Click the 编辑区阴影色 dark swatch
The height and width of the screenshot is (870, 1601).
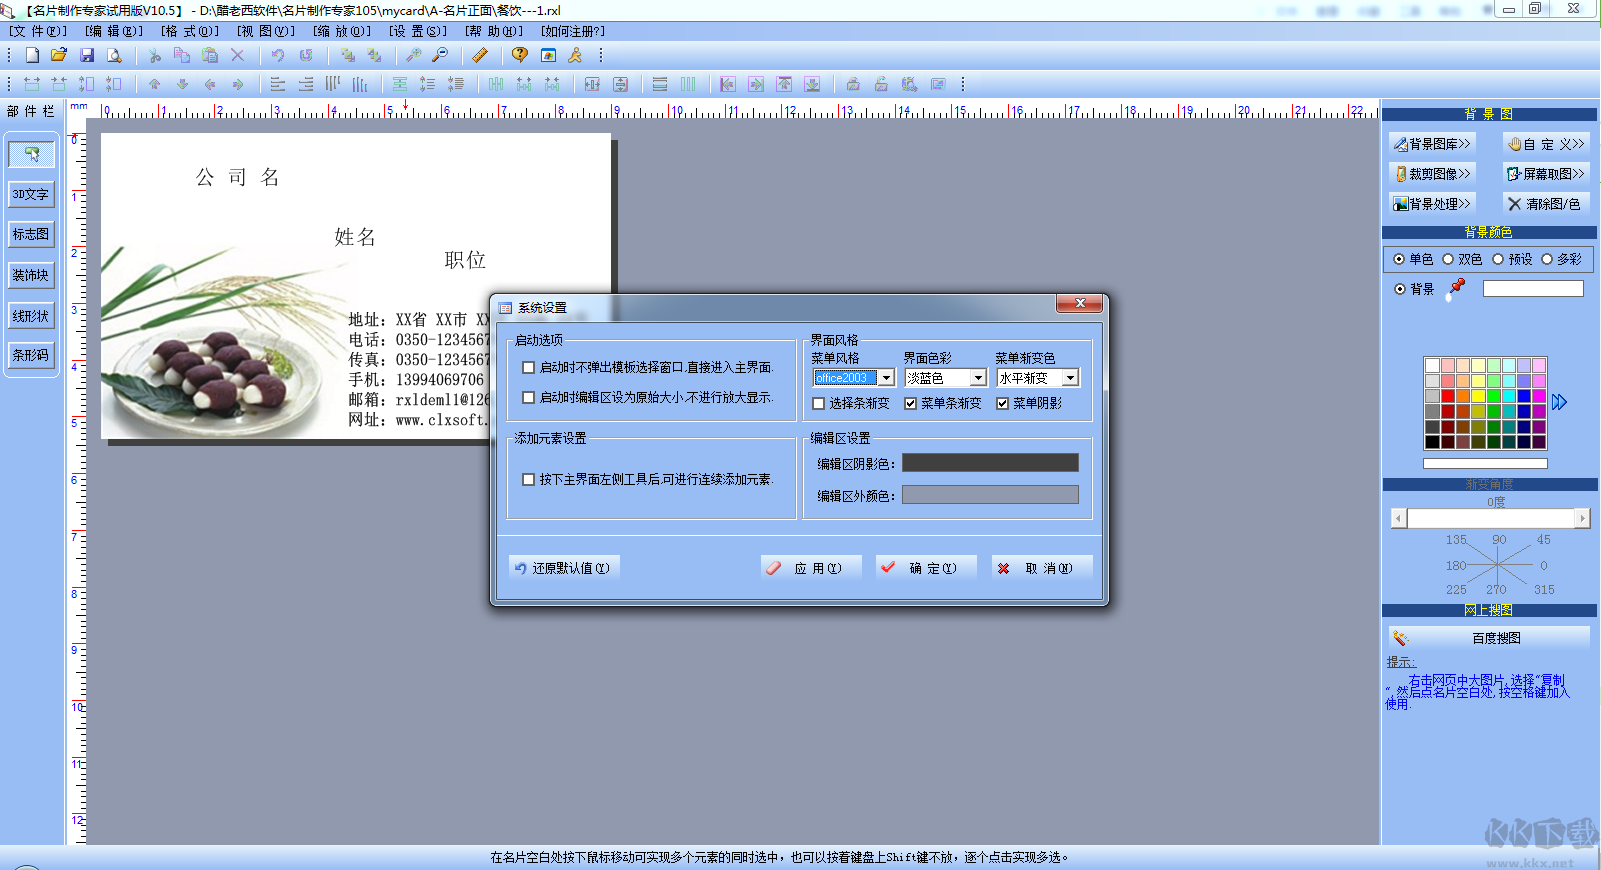coord(990,462)
